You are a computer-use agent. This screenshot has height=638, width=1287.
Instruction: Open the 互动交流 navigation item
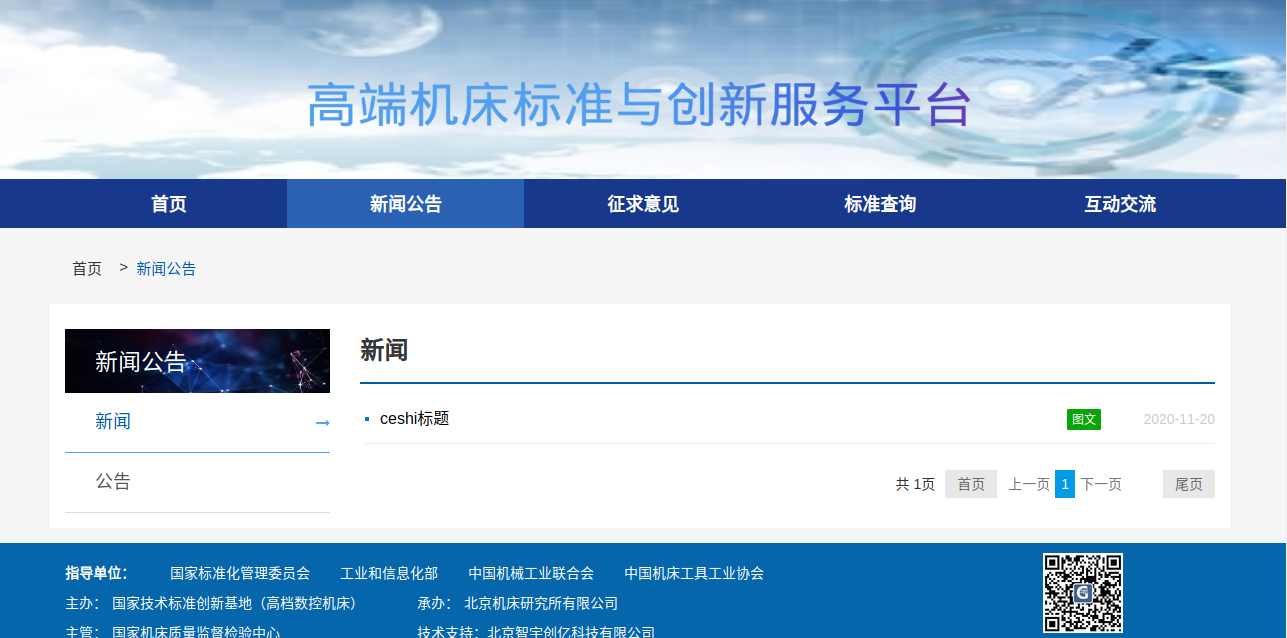[1120, 204]
